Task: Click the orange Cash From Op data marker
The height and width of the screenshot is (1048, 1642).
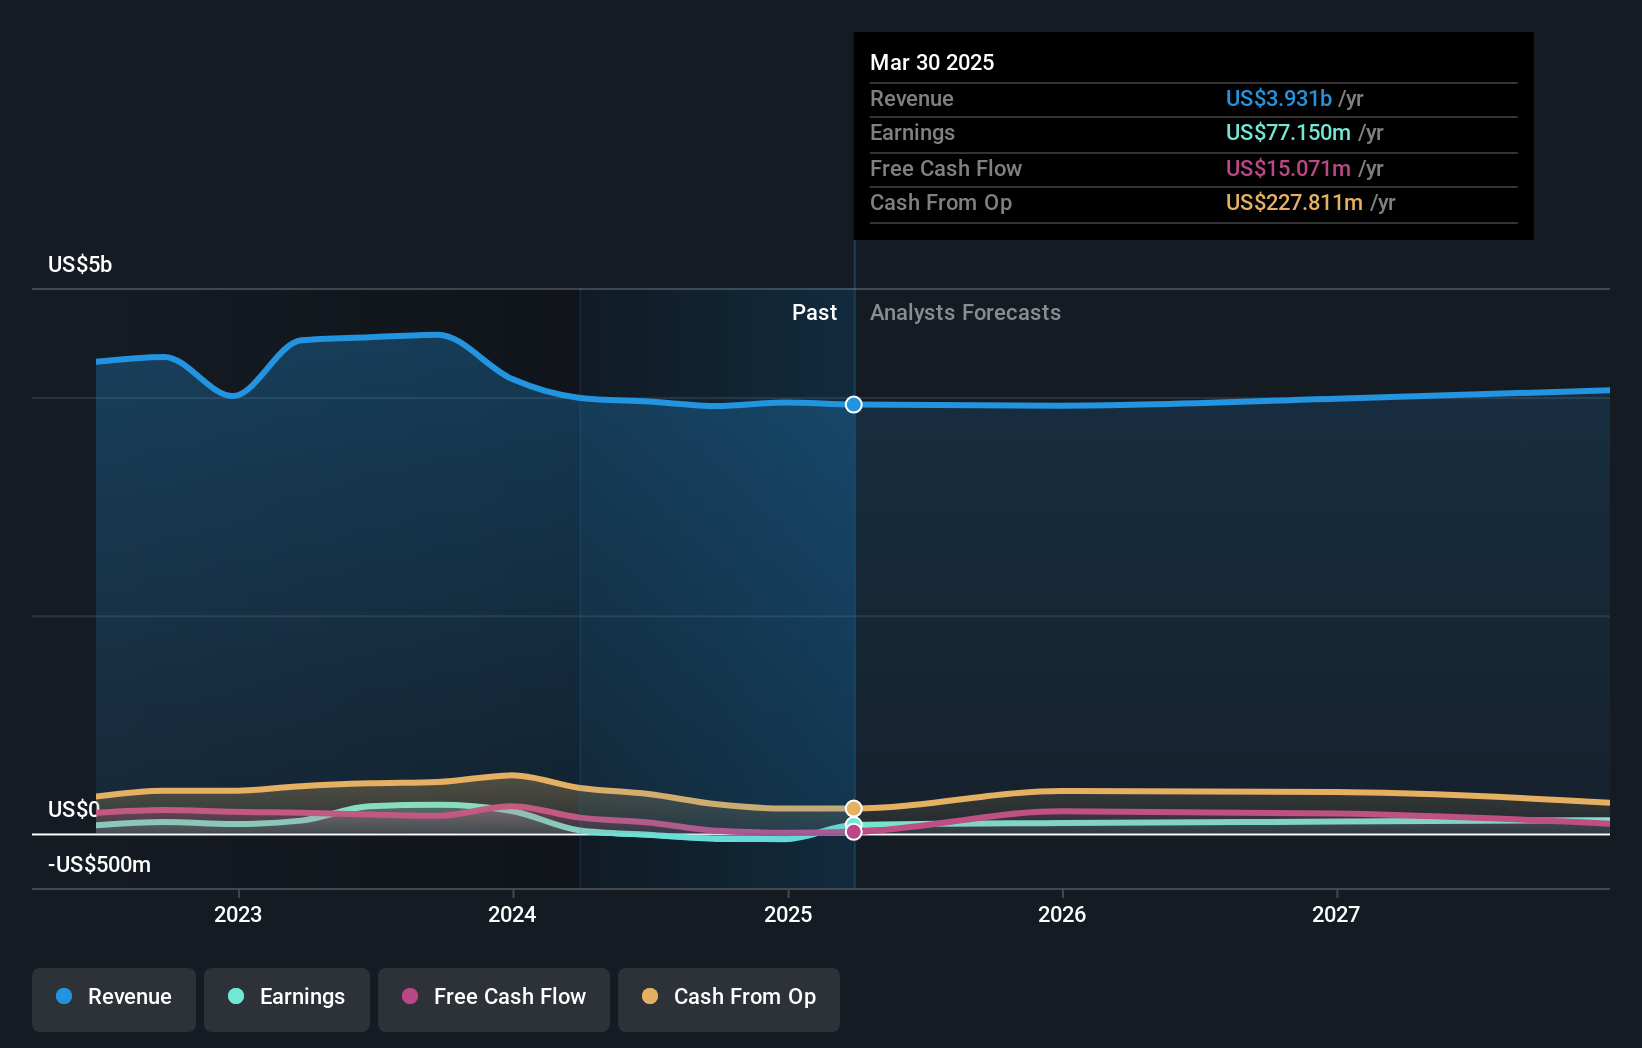Action: pos(853,808)
